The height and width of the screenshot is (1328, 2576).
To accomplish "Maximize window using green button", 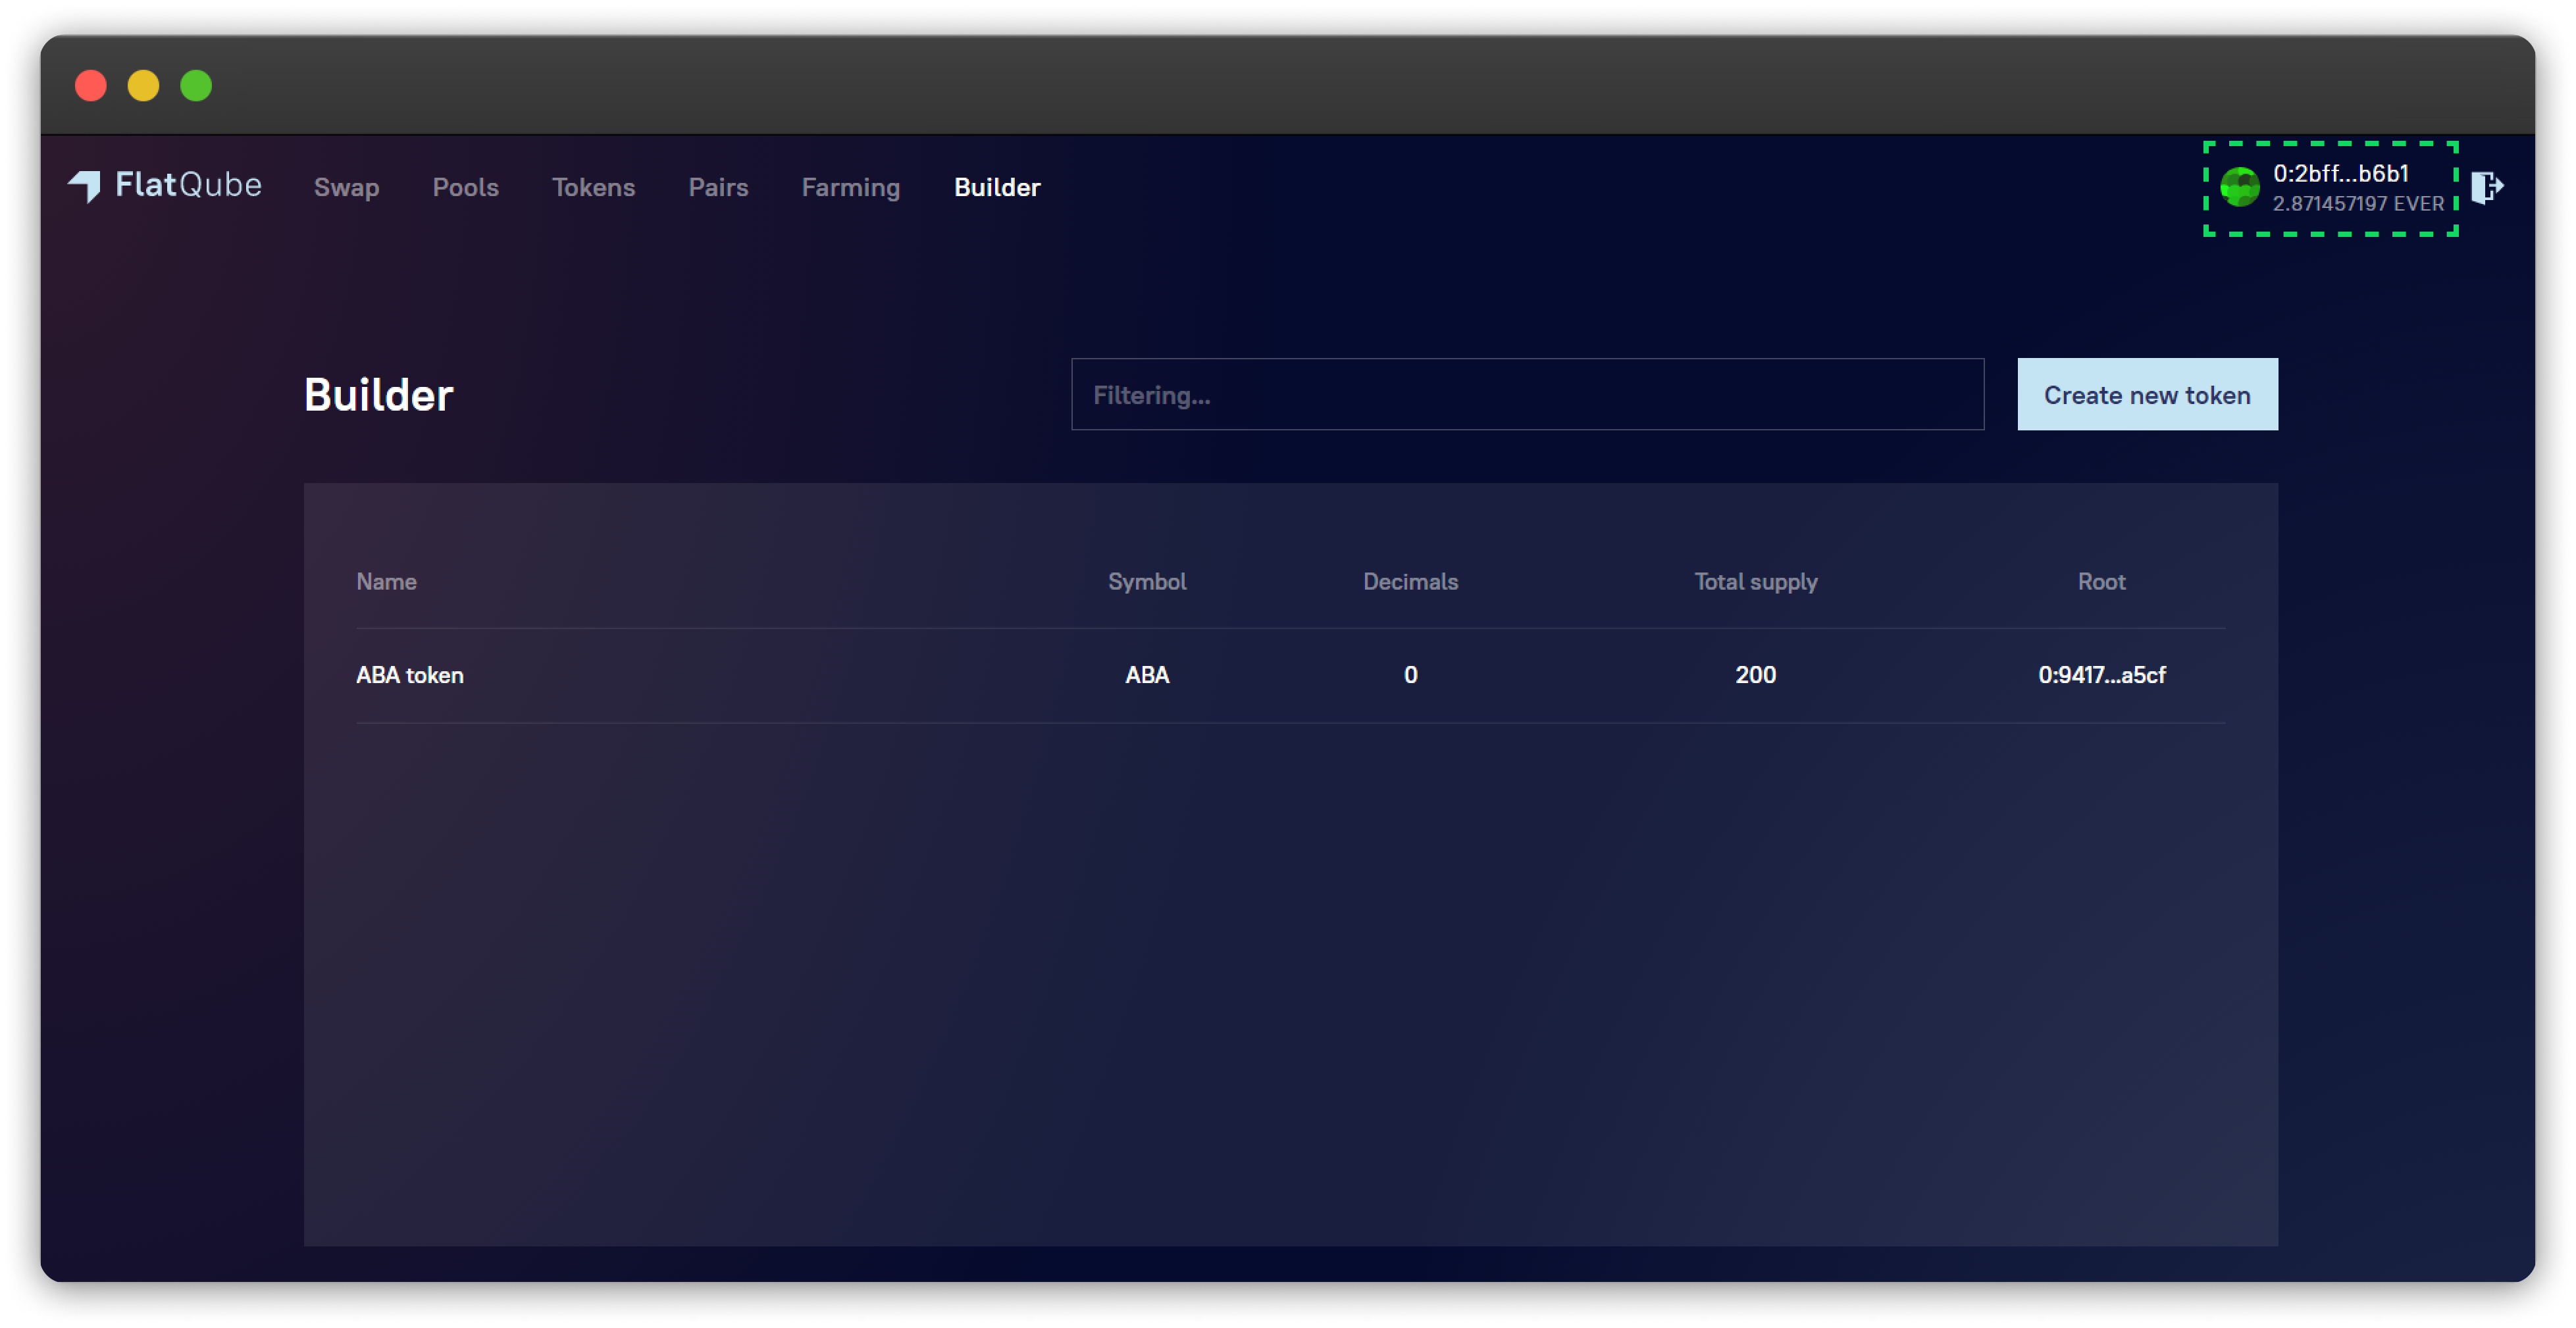I will (x=196, y=86).
